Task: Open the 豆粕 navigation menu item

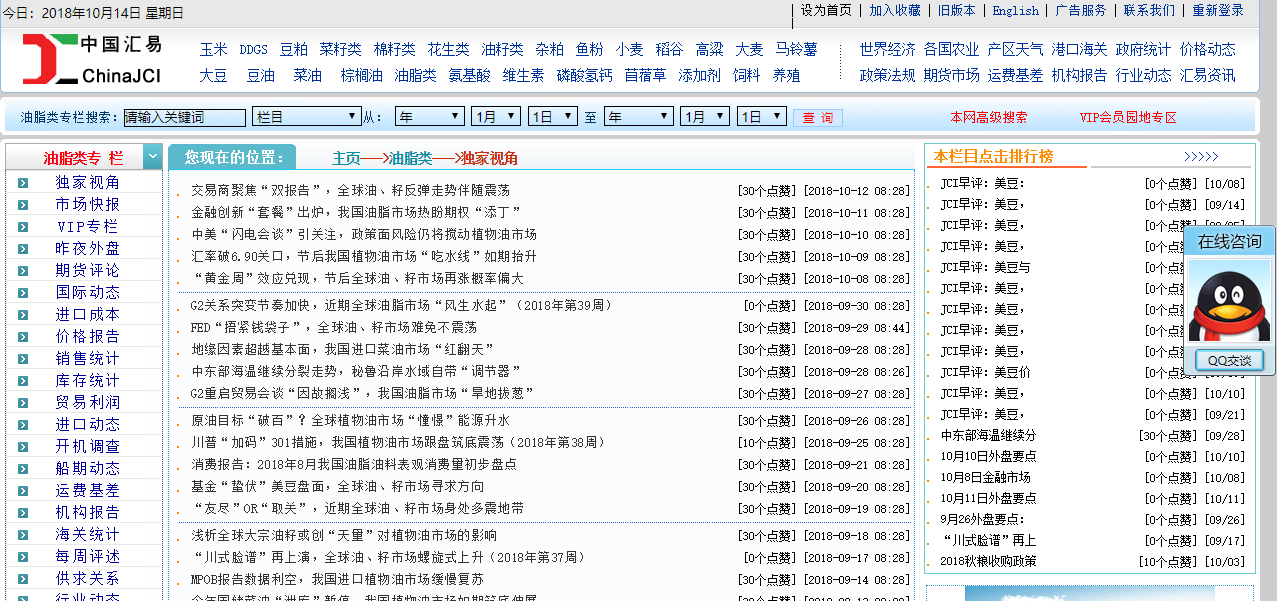Action: point(294,50)
